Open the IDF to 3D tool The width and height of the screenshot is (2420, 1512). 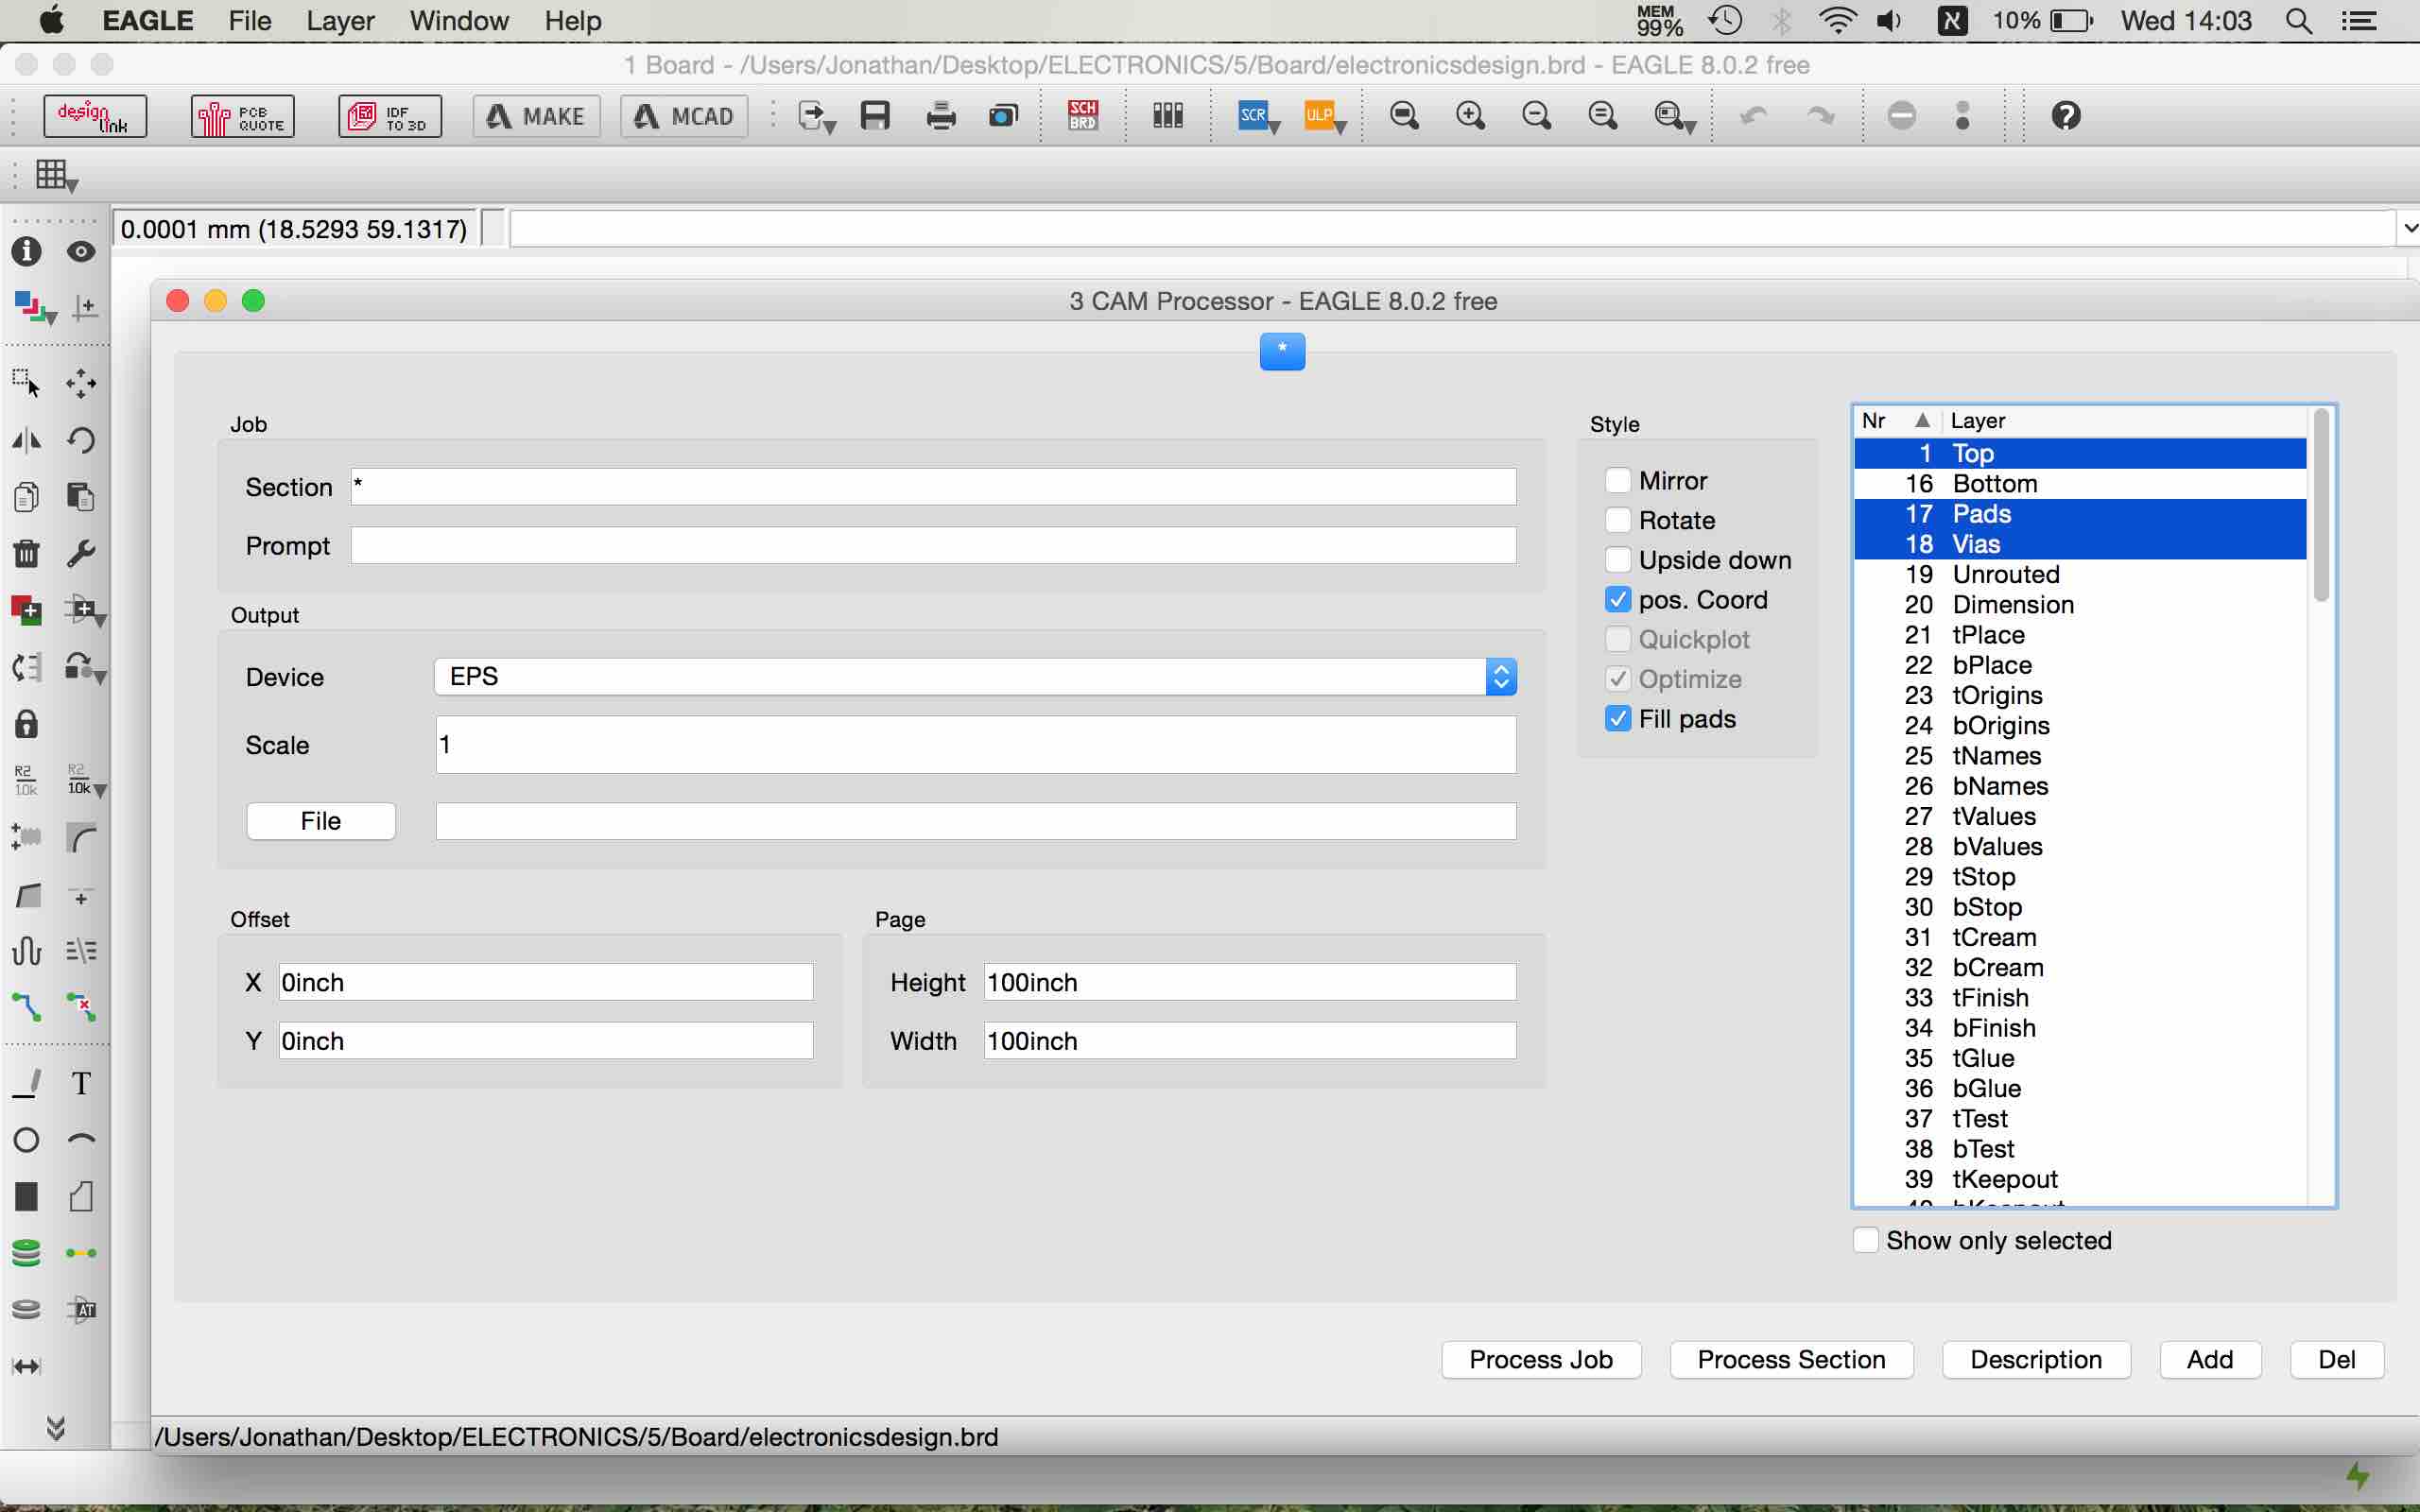(390, 116)
